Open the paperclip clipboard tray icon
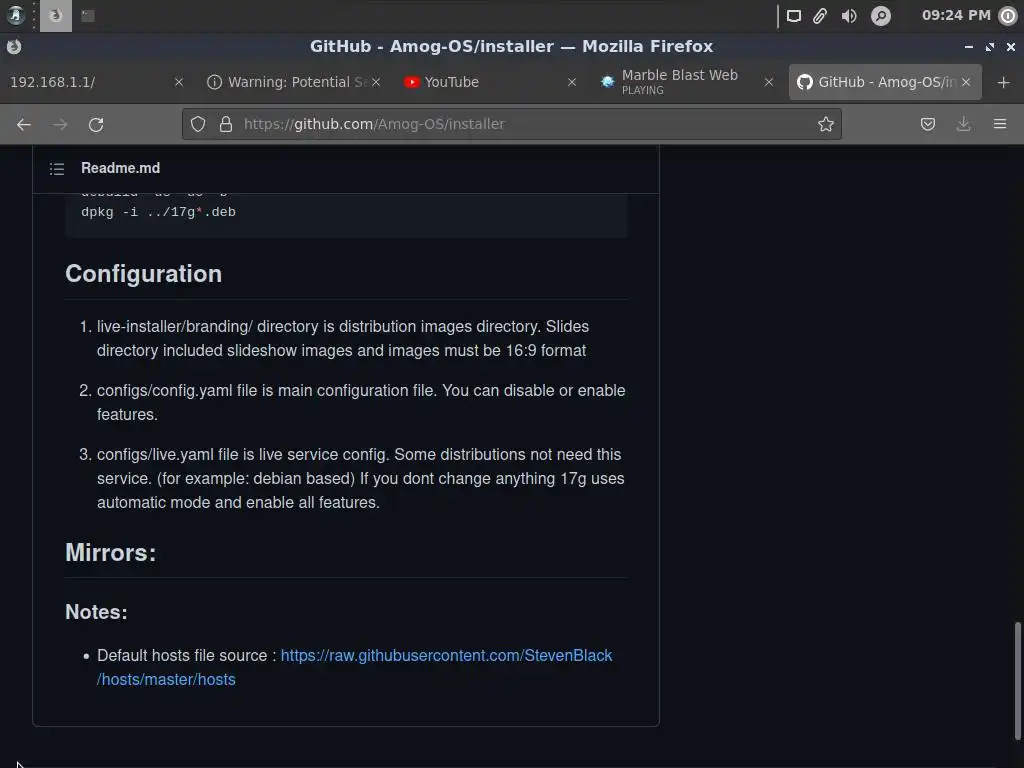This screenshot has height=768, width=1024. tap(820, 16)
